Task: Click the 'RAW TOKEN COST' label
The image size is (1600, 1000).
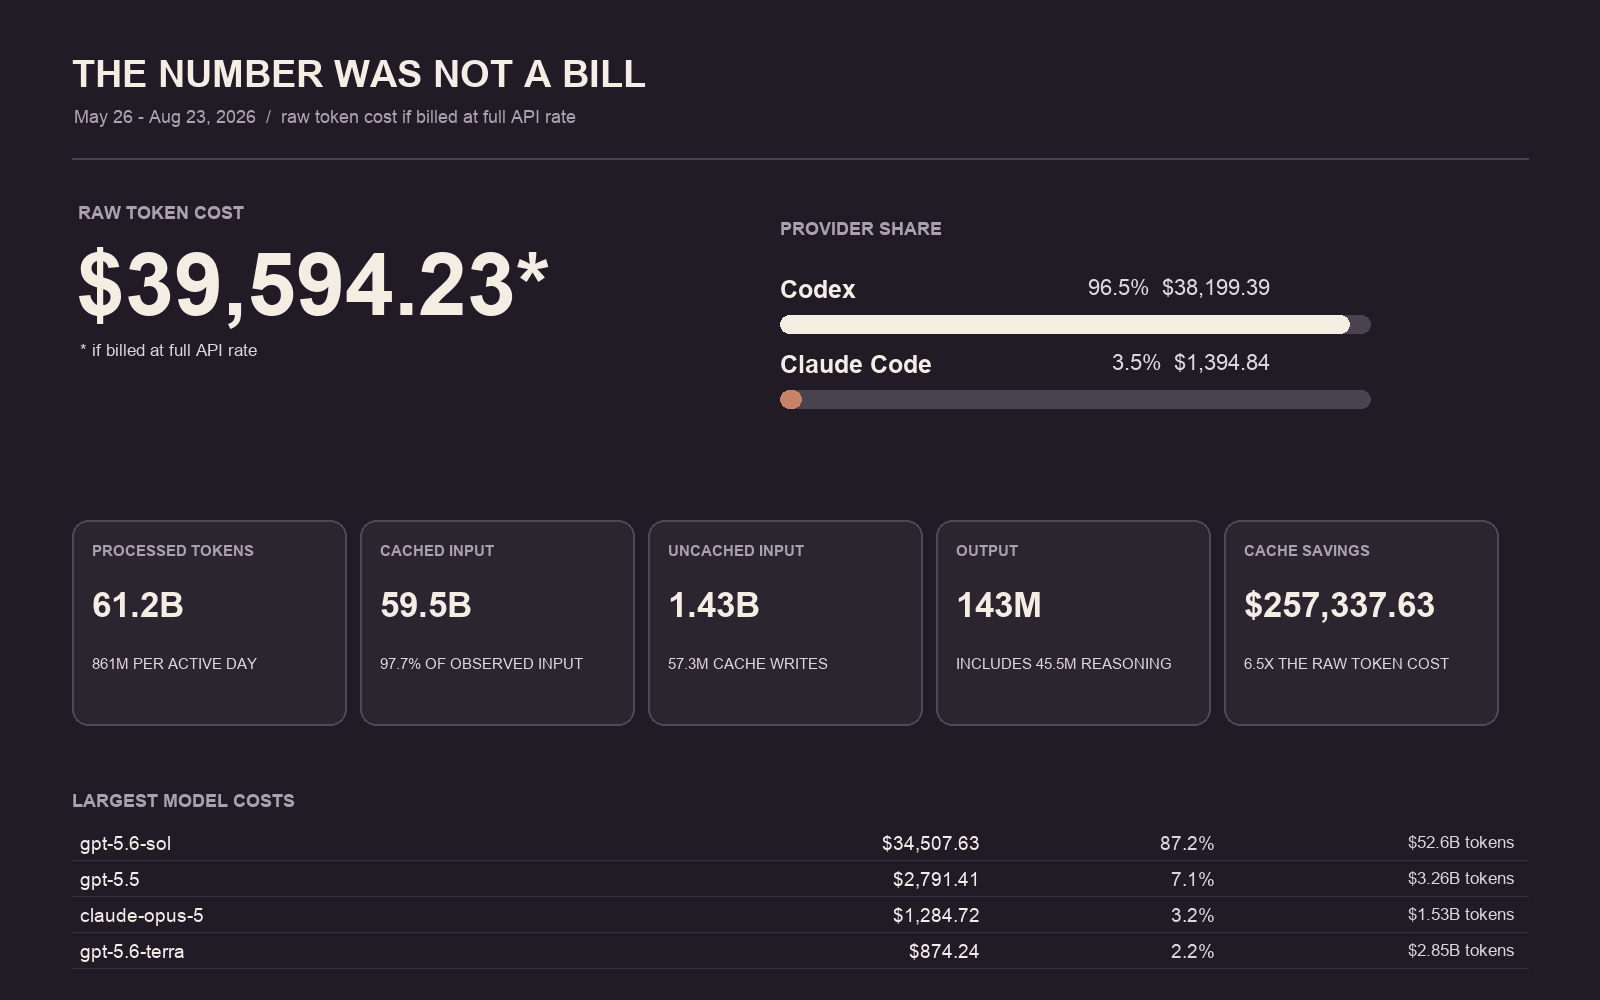Action: (x=161, y=212)
